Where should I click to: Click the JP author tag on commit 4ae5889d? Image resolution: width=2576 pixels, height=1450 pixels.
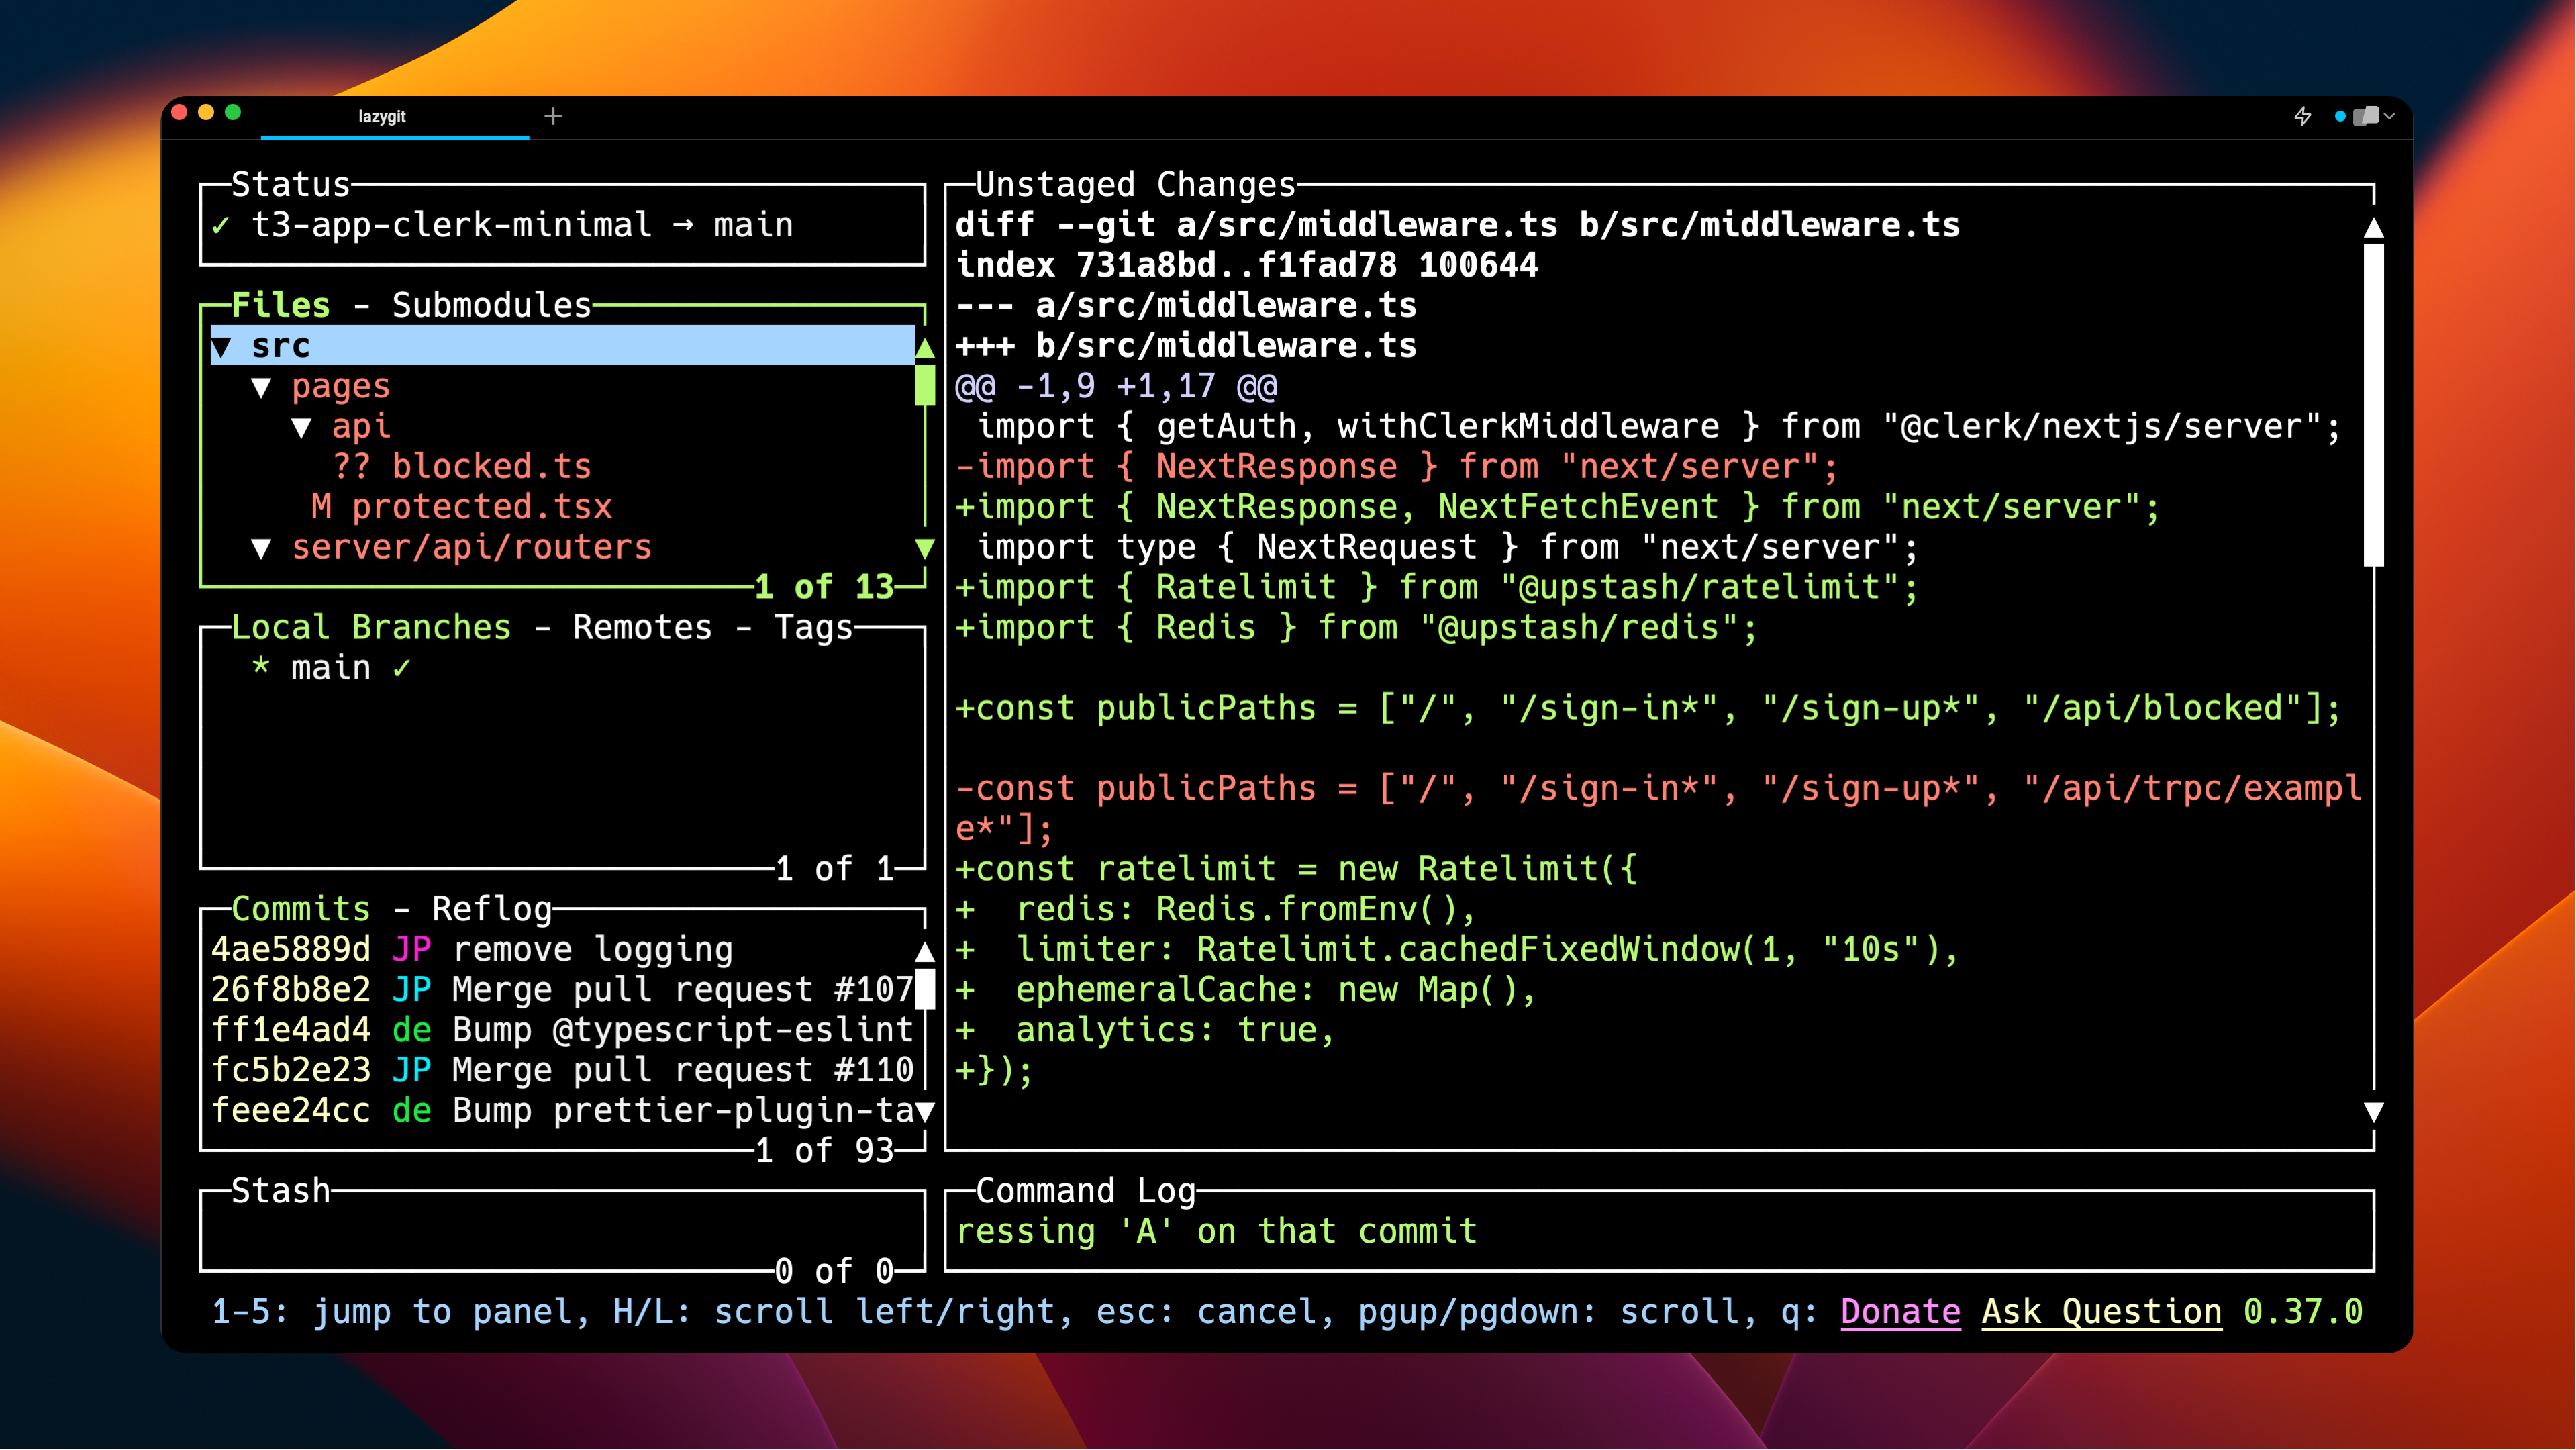point(411,950)
